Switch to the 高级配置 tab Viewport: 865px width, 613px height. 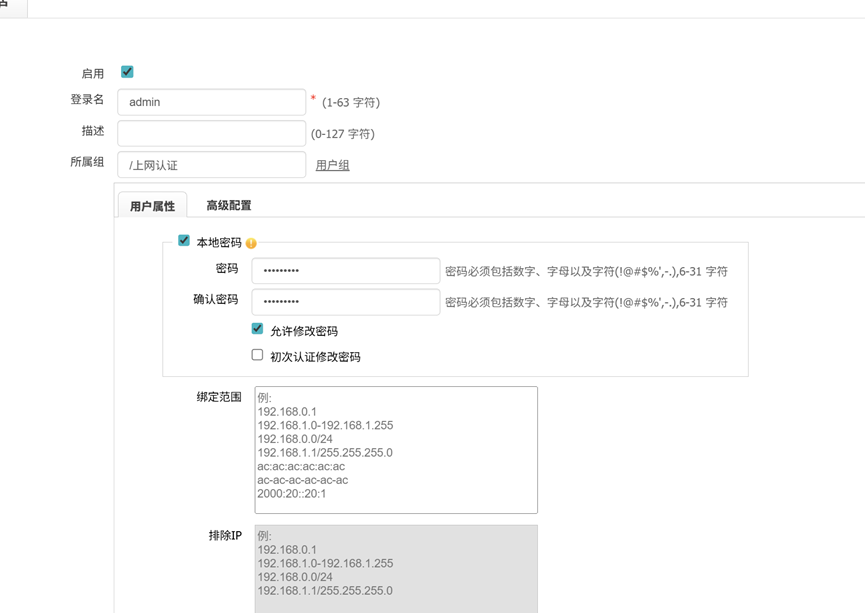click(x=229, y=205)
